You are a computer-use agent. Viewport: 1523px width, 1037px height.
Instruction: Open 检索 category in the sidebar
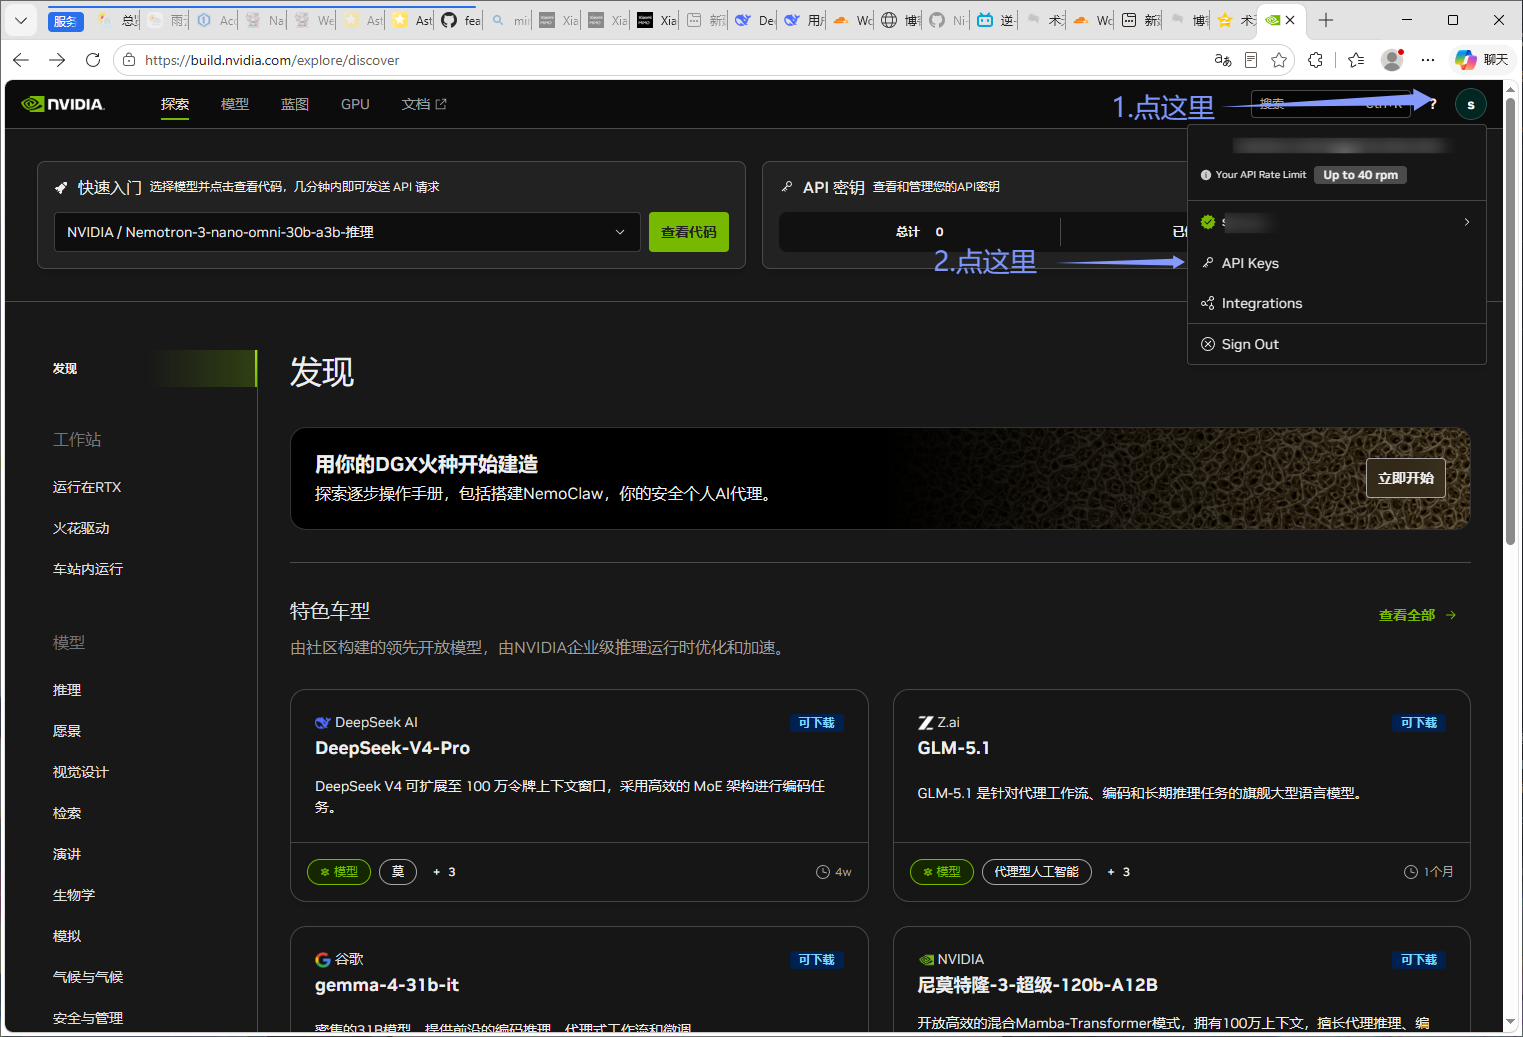coord(67,813)
